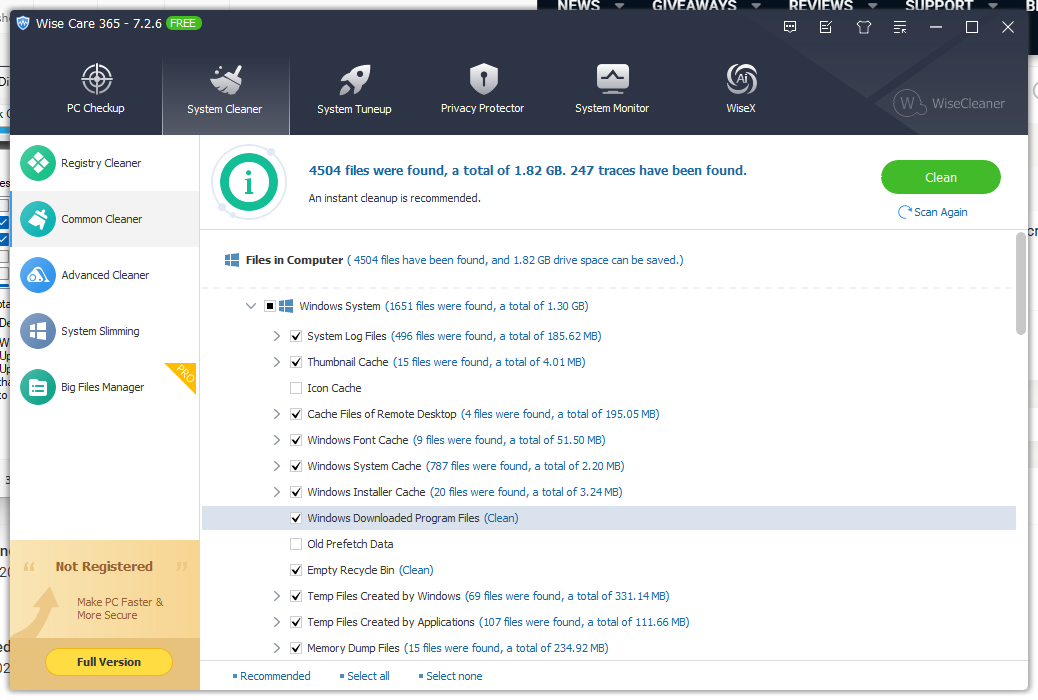Click the WiseCleaner logo watermark link

[x=949, y=103]
